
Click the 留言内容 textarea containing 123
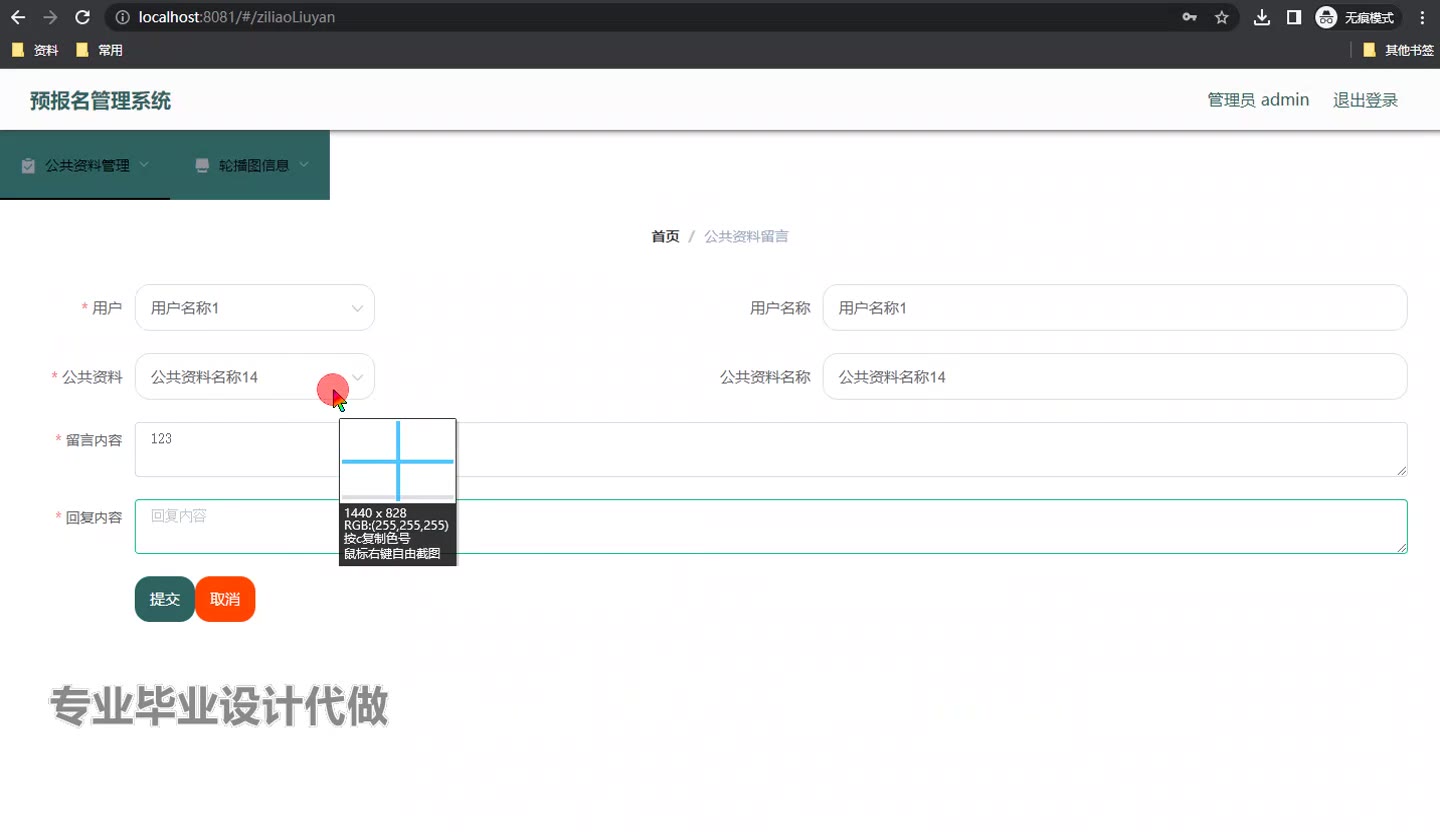tap(771, 450)
